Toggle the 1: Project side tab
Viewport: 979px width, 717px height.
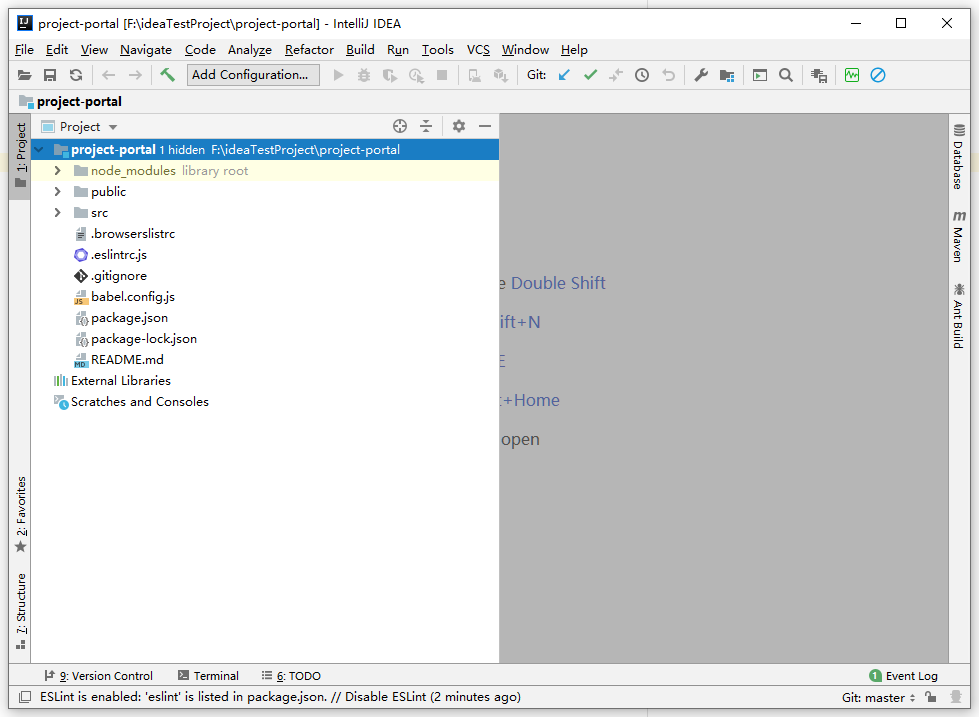(20, 156)
